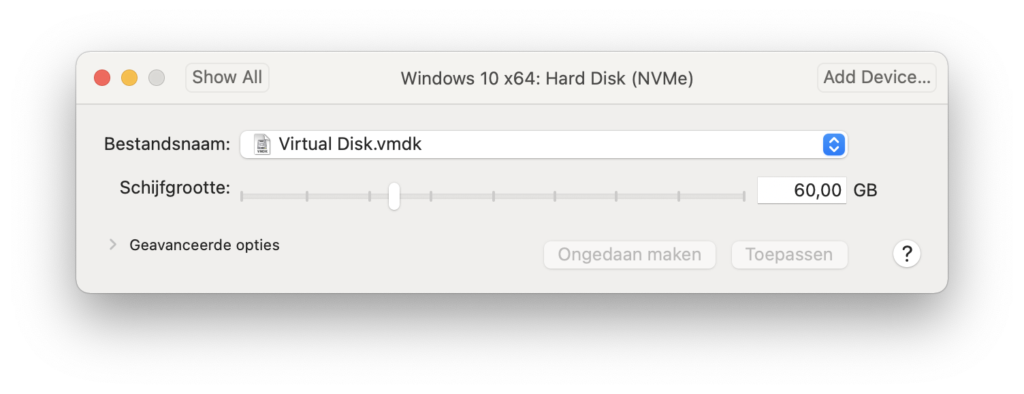Click the 60,00 disk size field
The width and height of the screenshot is (1024, 394).
801,190
